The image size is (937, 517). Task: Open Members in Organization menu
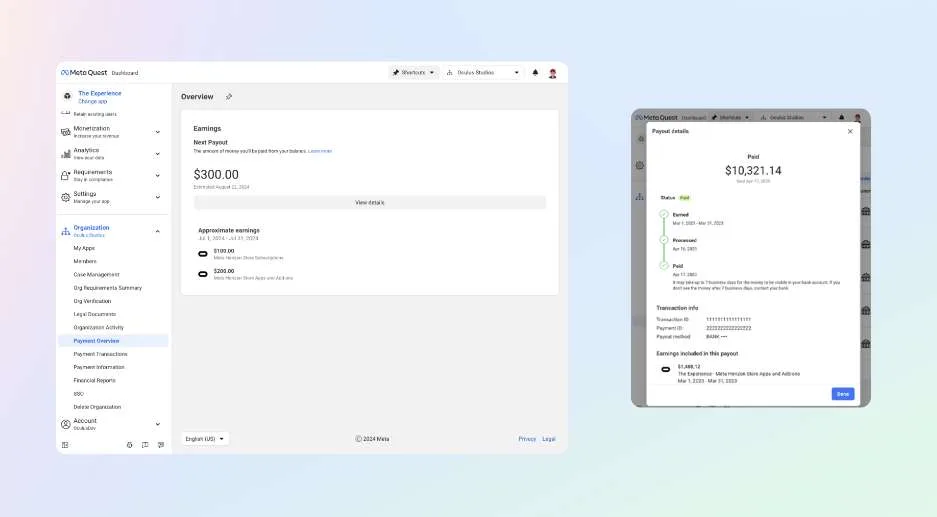click(85, 261)
